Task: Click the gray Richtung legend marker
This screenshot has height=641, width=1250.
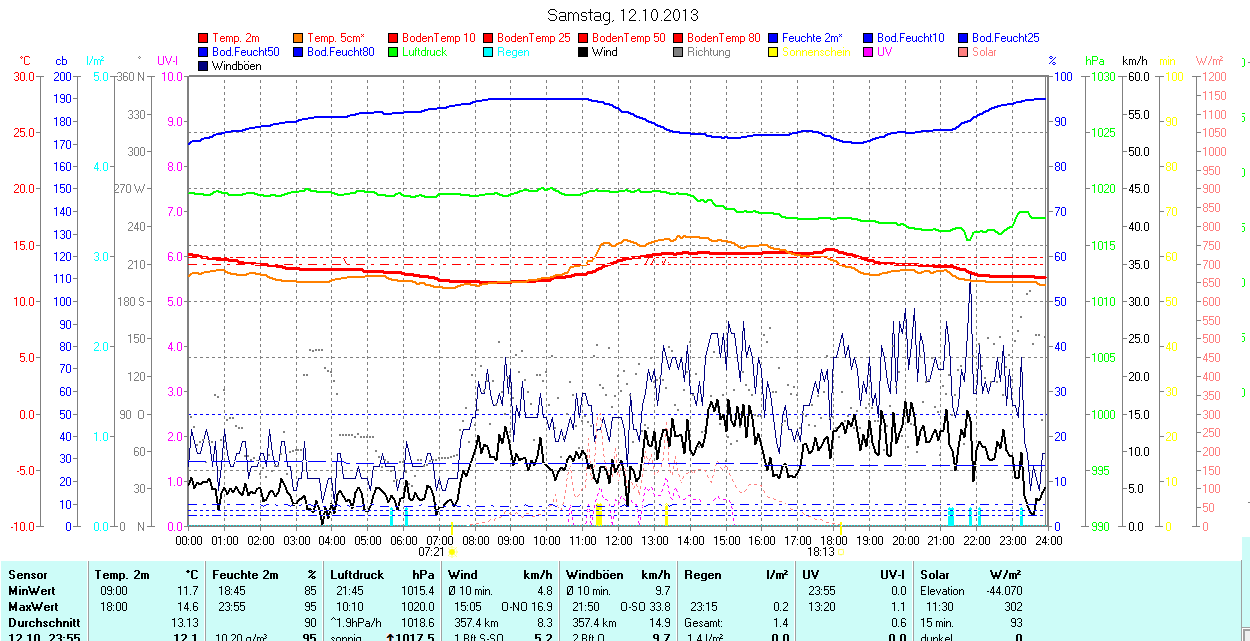Action: [x=679, y=52]
